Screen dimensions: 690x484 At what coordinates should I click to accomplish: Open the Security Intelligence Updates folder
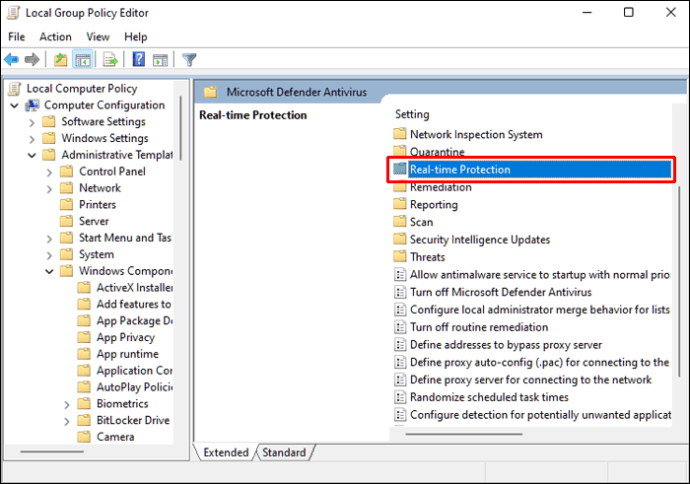[x=479, y=240]
